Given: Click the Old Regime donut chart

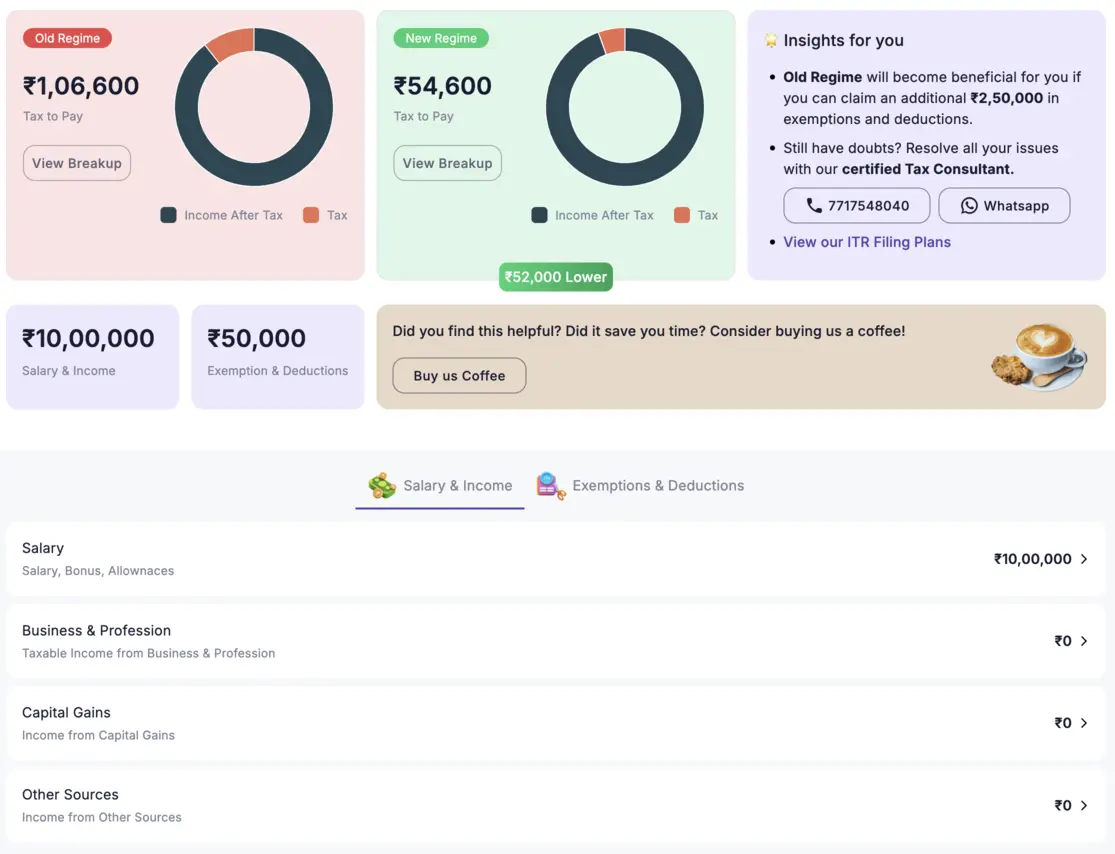Looking at the screenshot, I should (x=254, y=105).
